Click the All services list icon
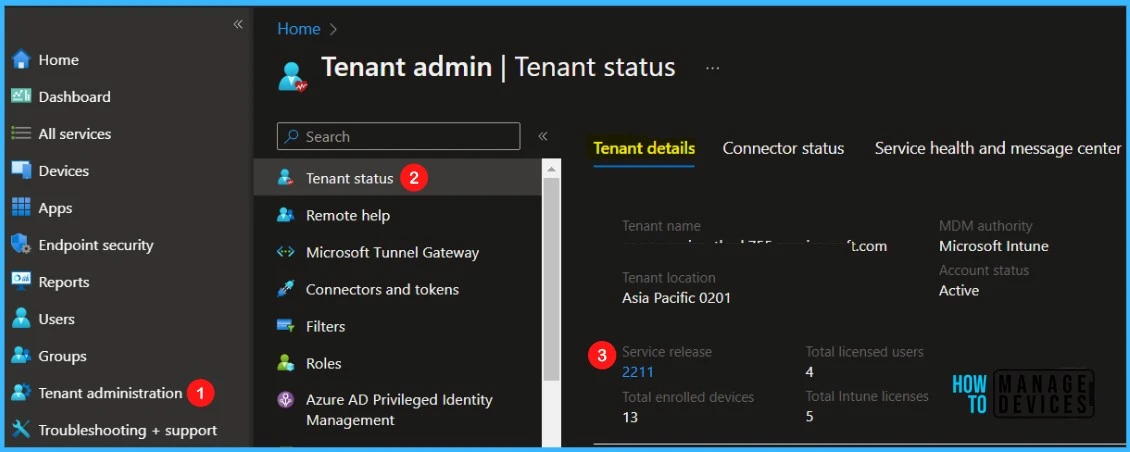Image resolution: width=1130 pixels, height=452 pixels. point(21,134)
